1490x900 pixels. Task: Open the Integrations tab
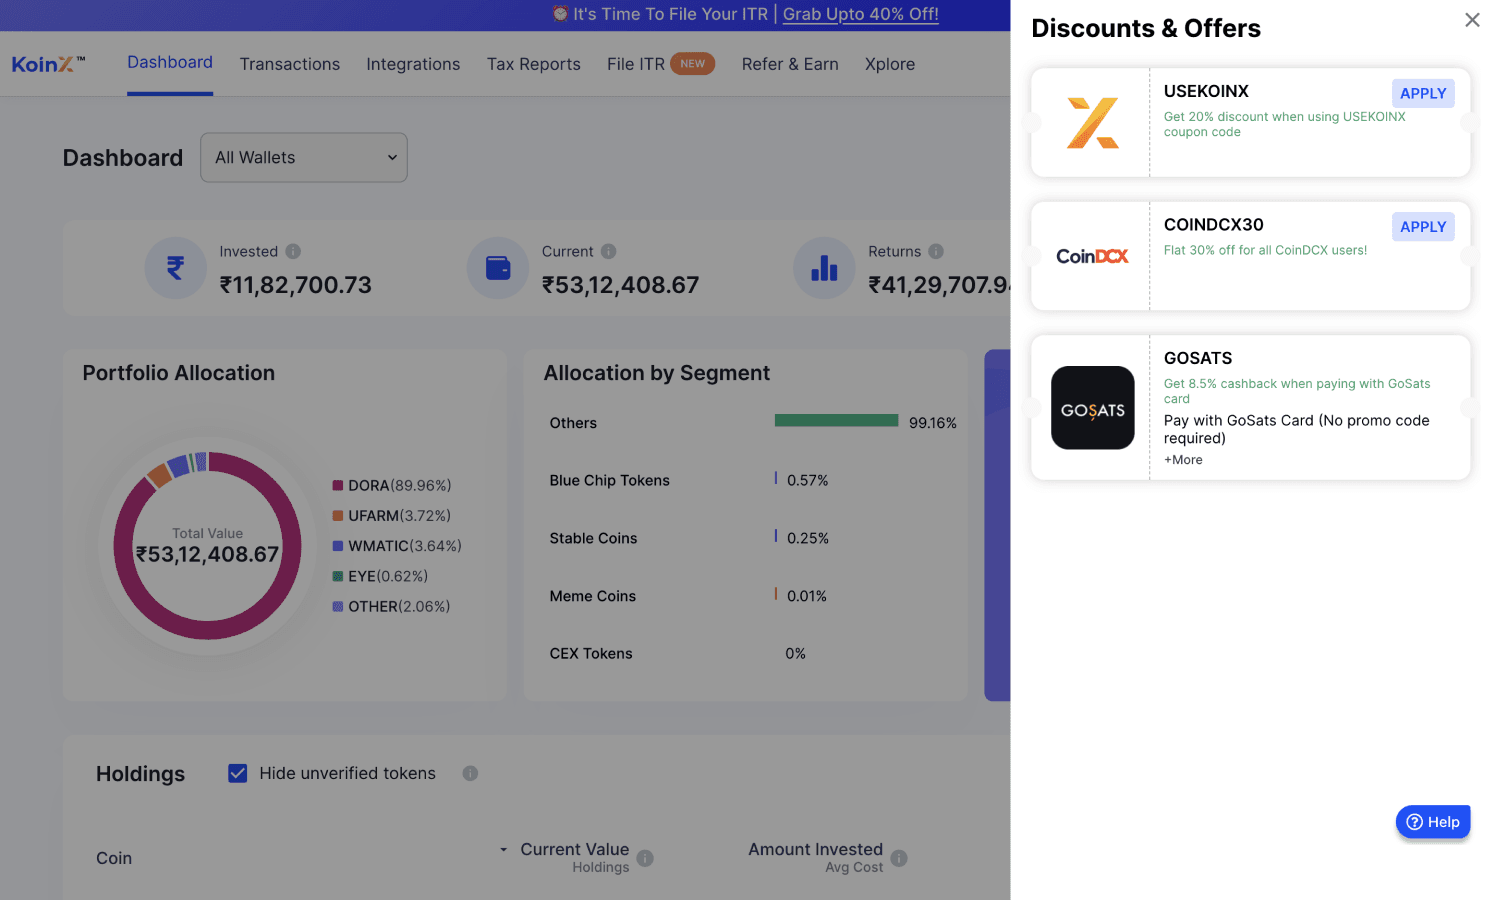[413, 64]
